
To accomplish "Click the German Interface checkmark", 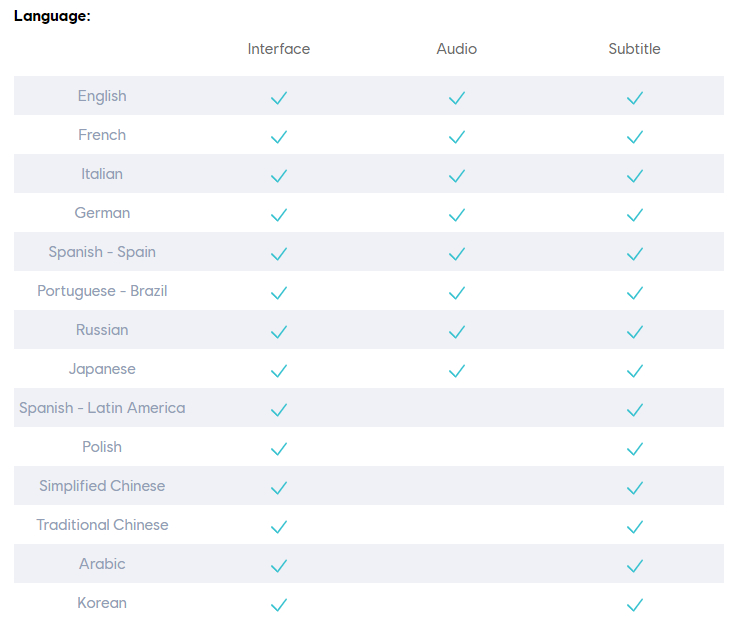I will point(279,215).
